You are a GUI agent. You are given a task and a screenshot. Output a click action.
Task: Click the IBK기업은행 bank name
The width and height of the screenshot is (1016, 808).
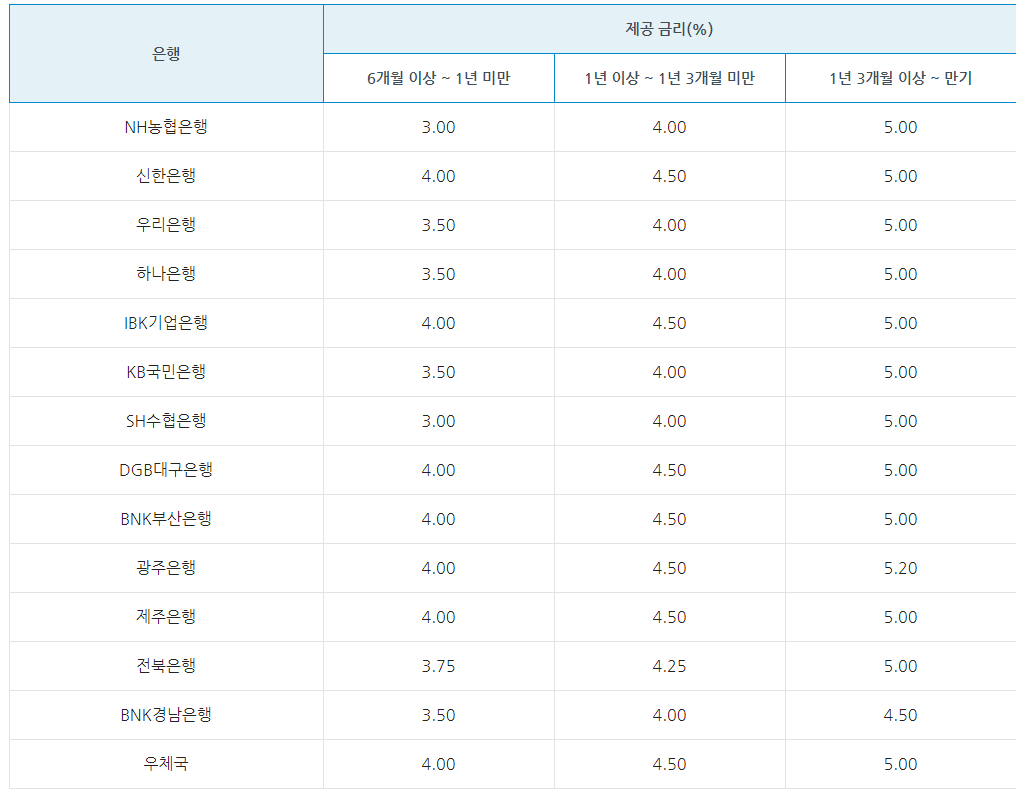[166, 323]
